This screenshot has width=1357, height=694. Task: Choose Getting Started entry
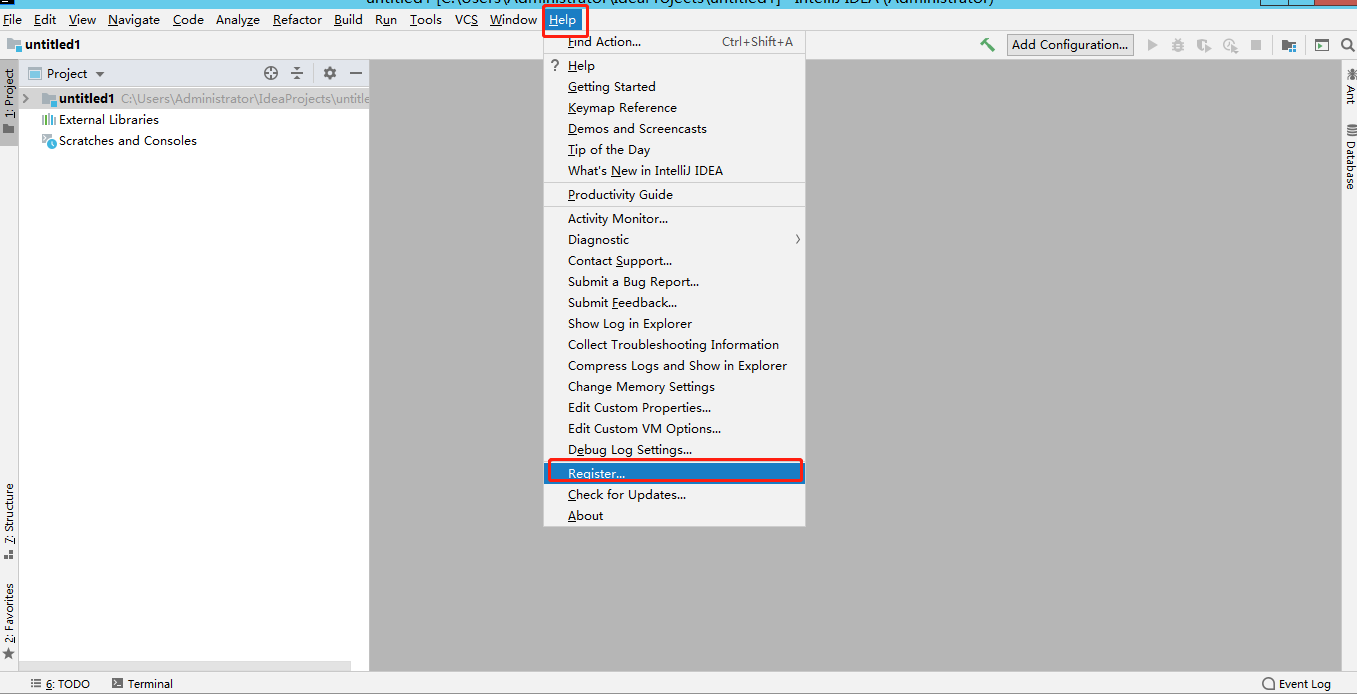click(x=674, y=87)
